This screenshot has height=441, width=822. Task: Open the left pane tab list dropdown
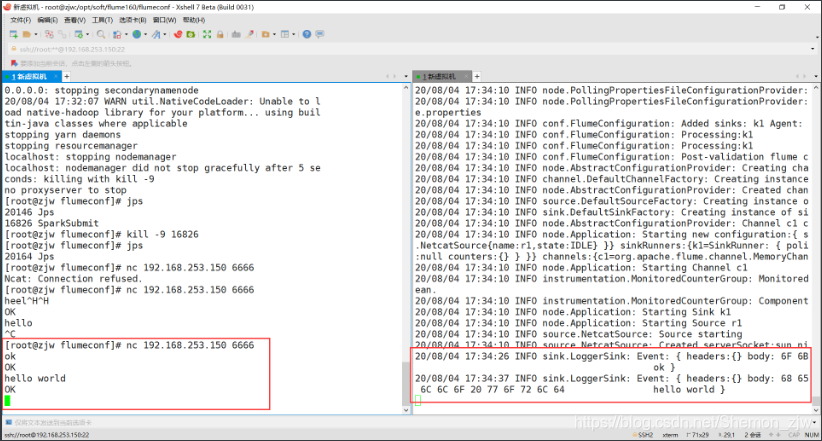406,77
